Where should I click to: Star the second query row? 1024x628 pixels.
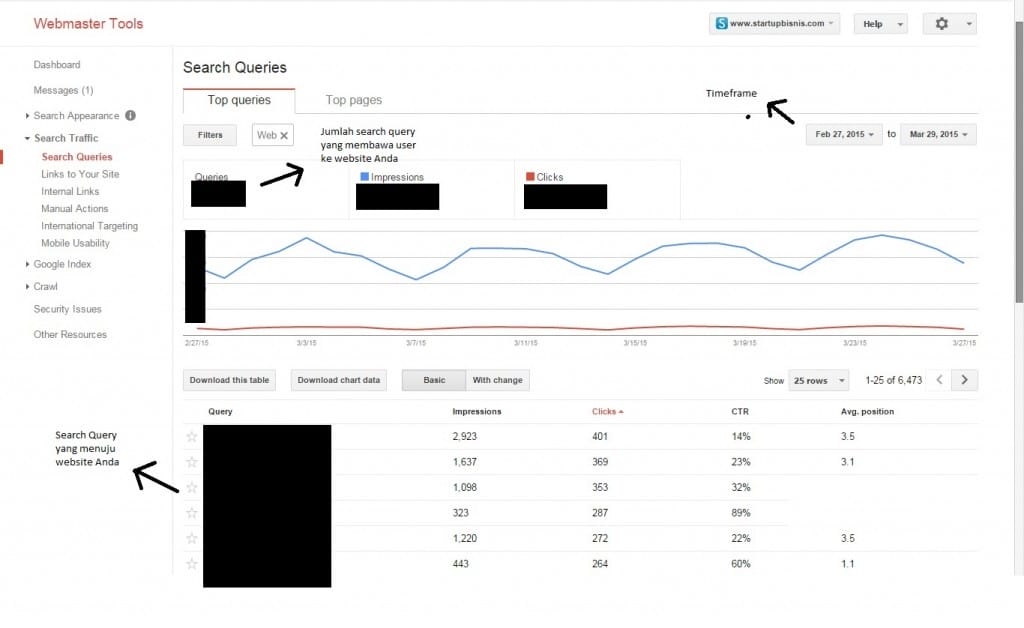tap(192, 462)
